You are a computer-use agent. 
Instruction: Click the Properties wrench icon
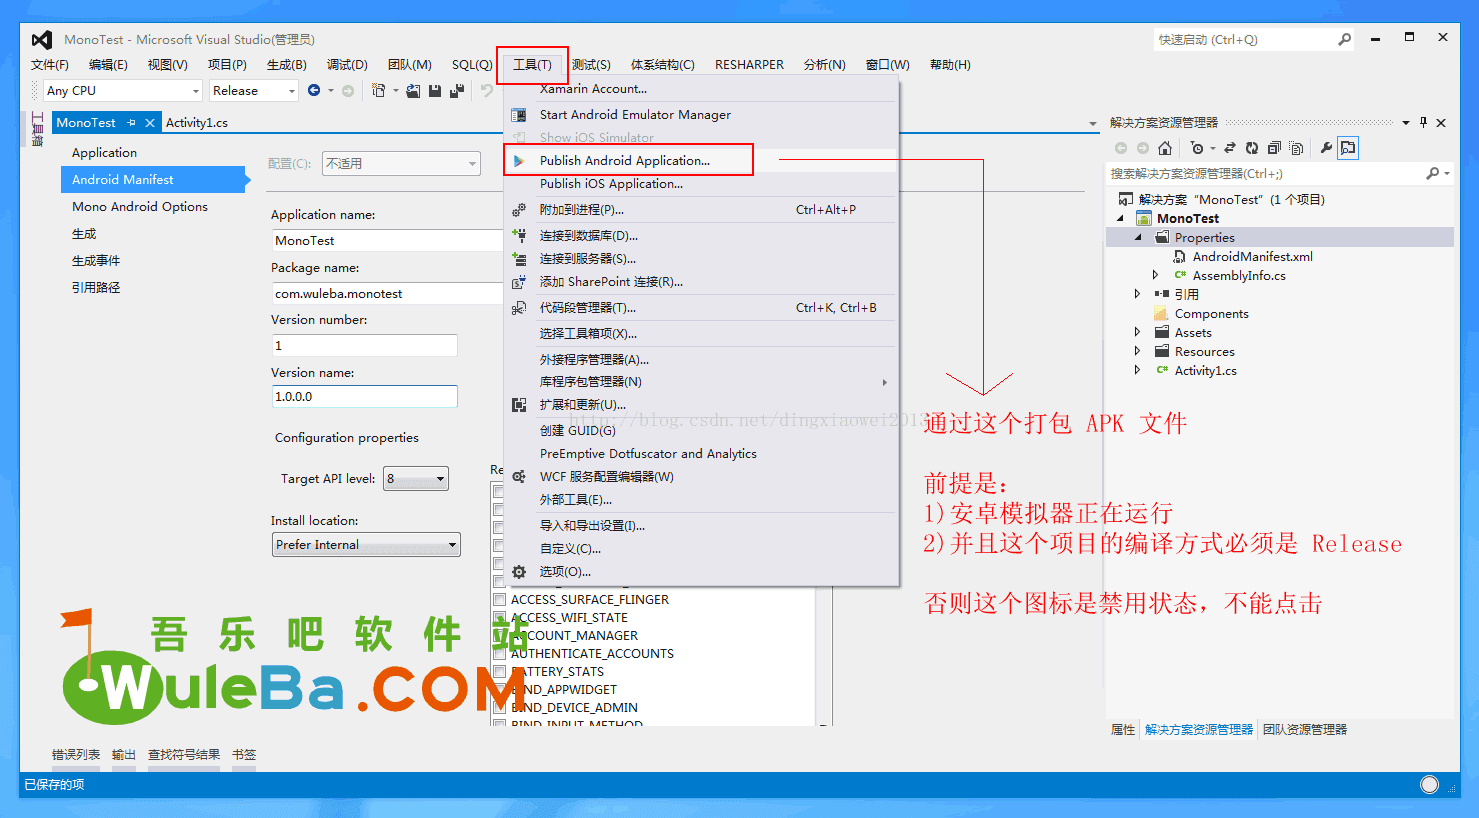tap(1326, 148)
